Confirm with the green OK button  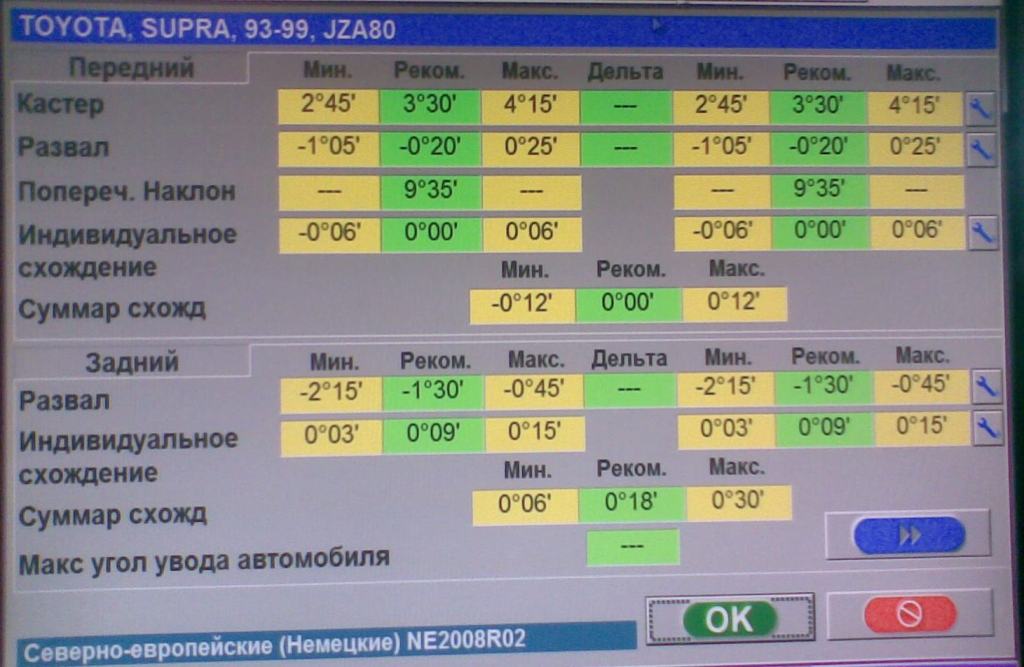[729, 619]
